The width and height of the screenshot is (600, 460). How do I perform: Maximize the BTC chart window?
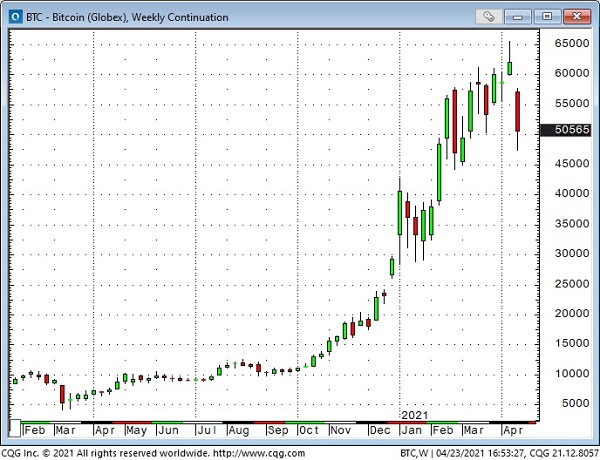point(547,16)
